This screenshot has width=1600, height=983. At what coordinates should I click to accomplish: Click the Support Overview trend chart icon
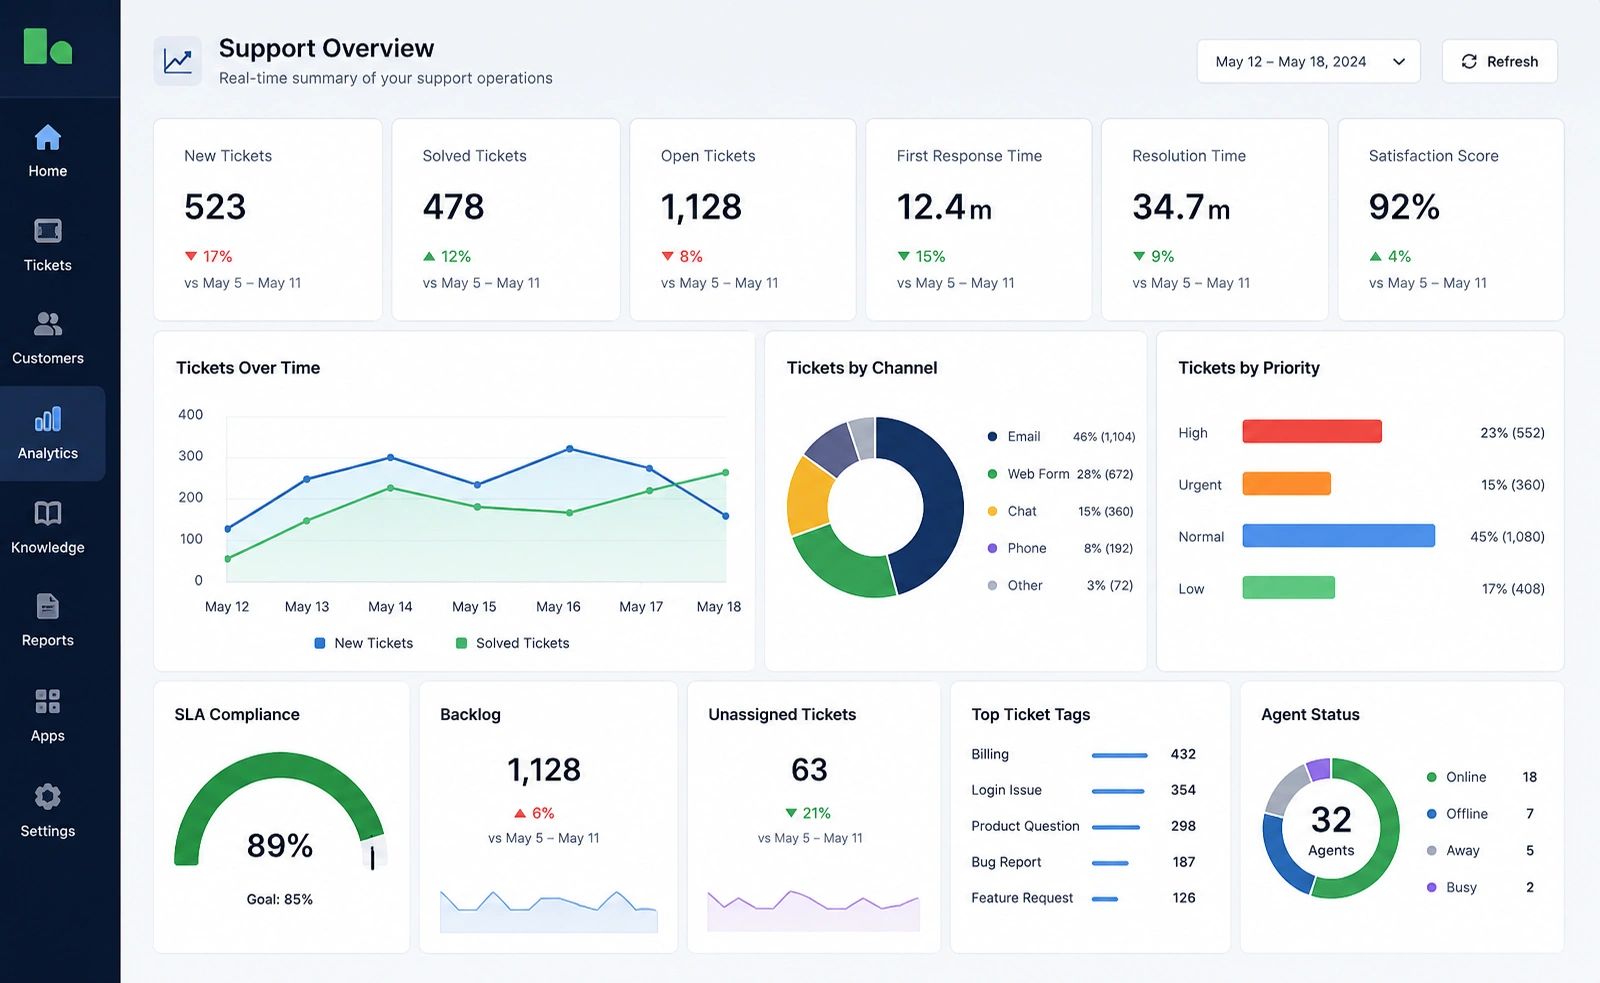coord(178,61)
